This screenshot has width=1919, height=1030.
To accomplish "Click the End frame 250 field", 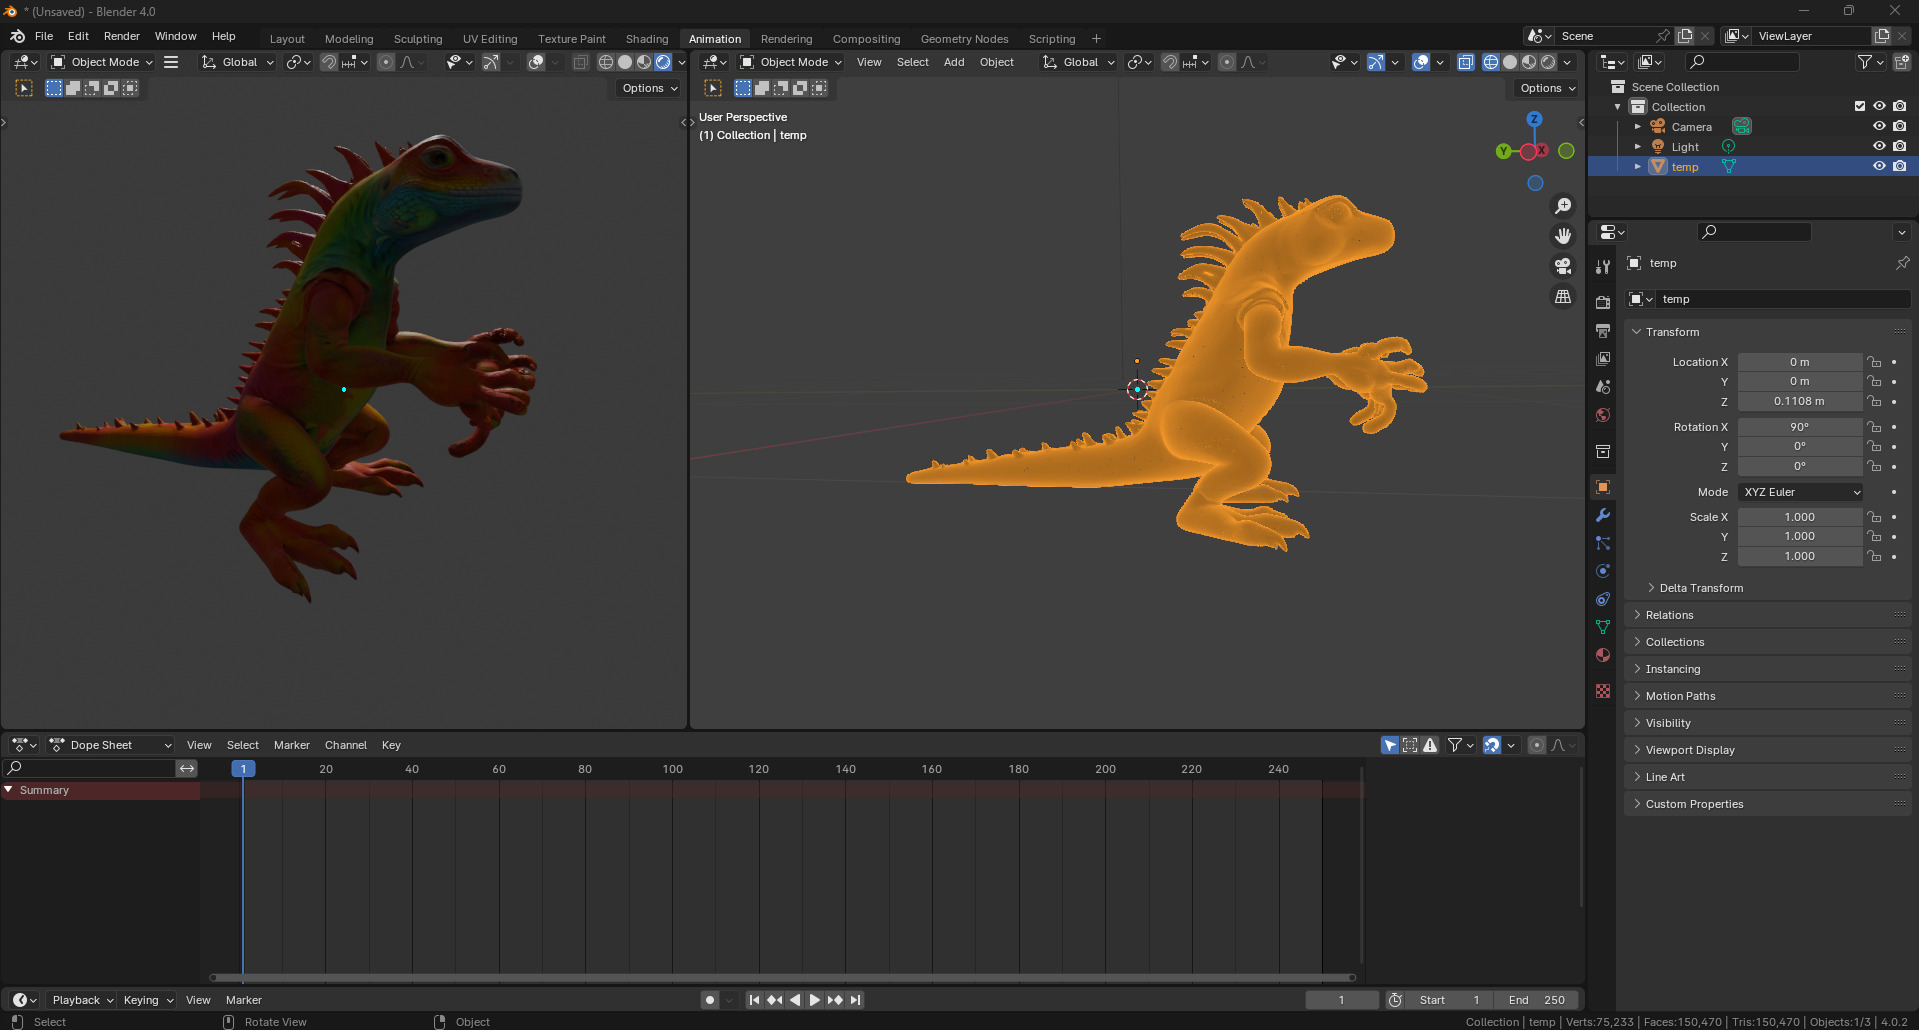I will tap(1536, 1000).
